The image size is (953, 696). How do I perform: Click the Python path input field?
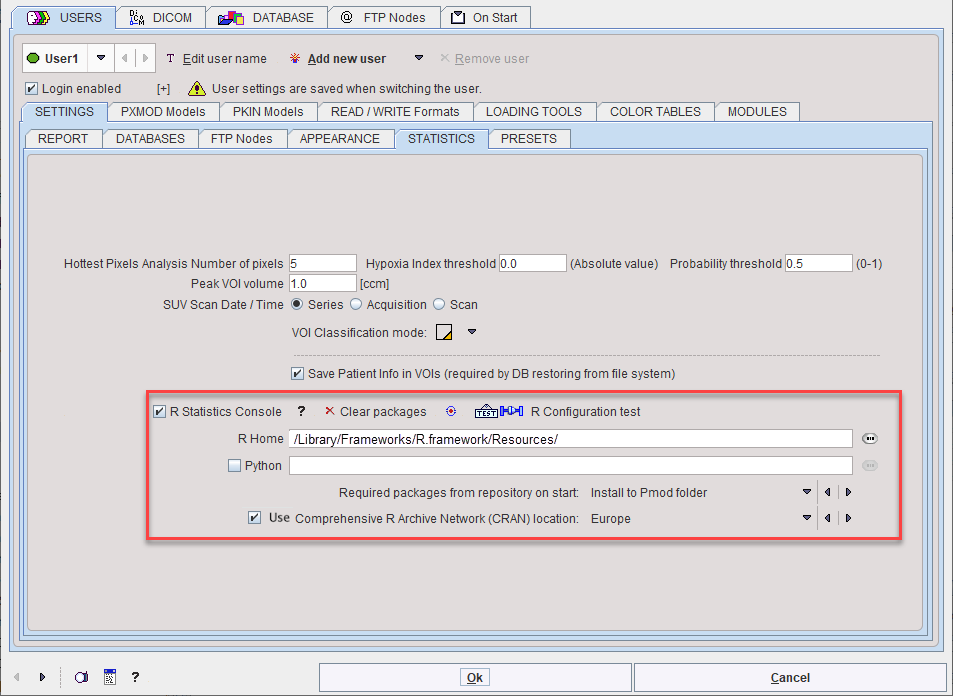pos(571,466)
